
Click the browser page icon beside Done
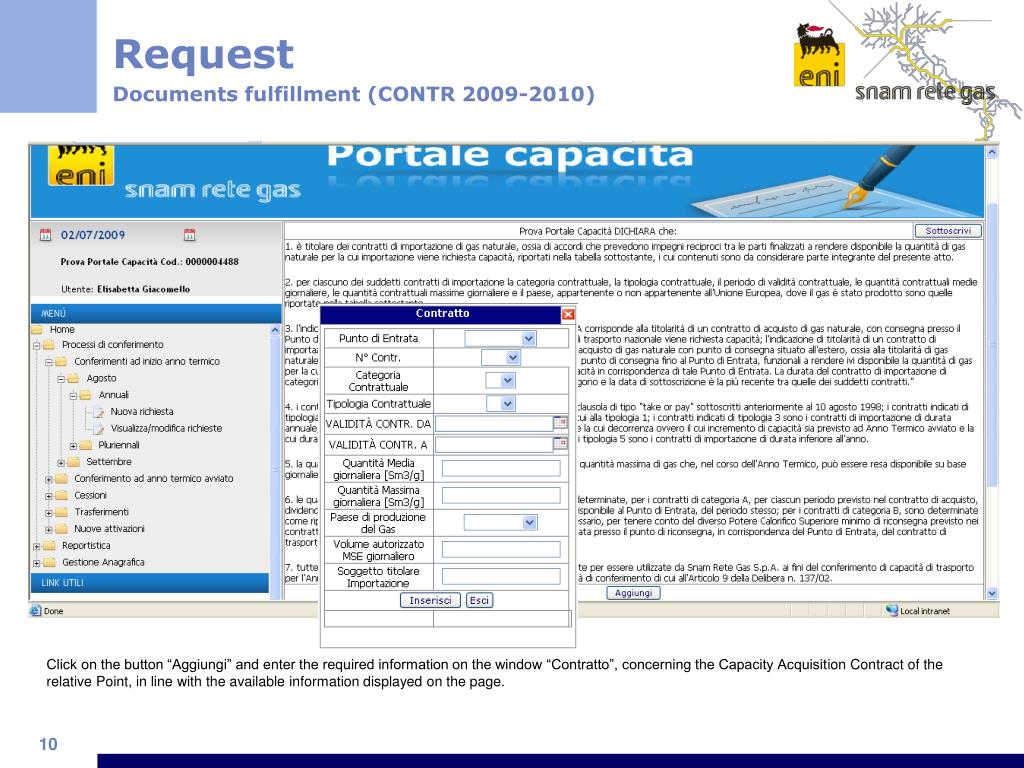pos(35,611)
